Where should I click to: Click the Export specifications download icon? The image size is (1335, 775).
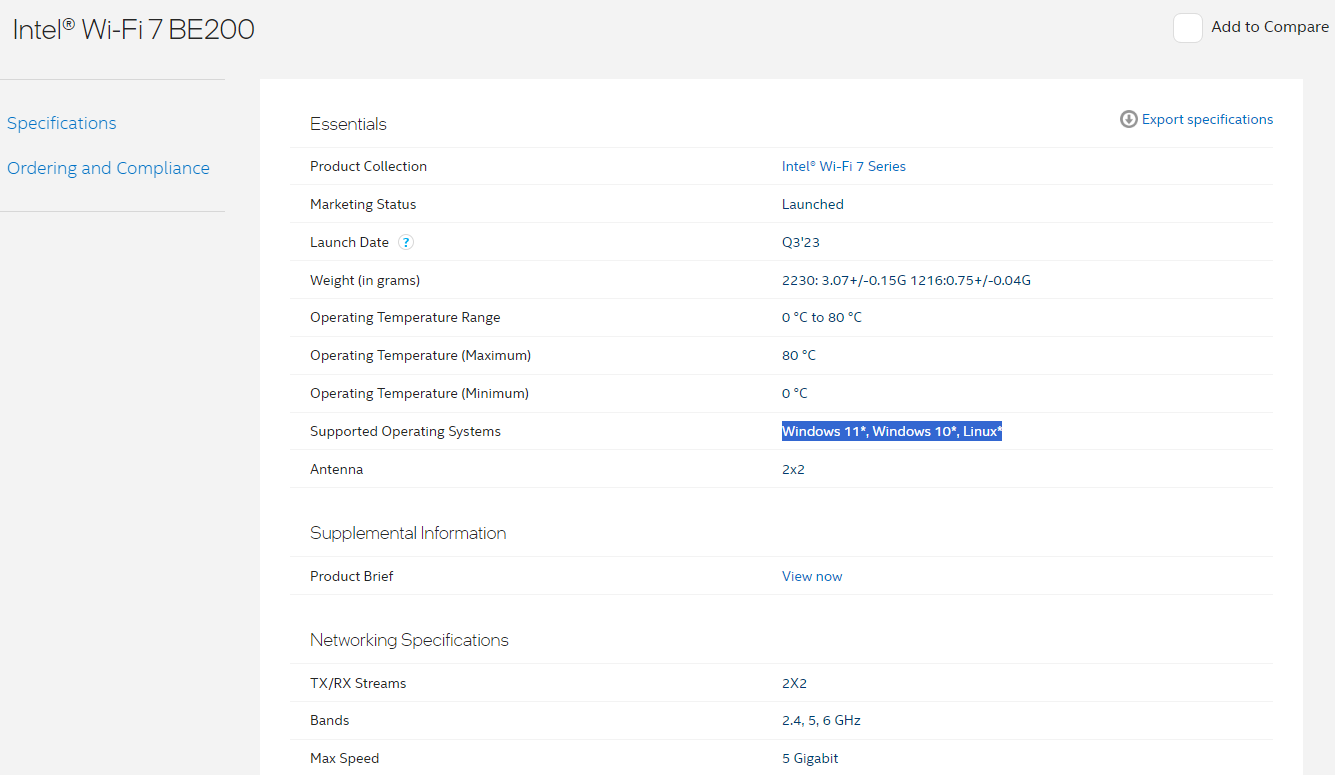[1129, 119]
